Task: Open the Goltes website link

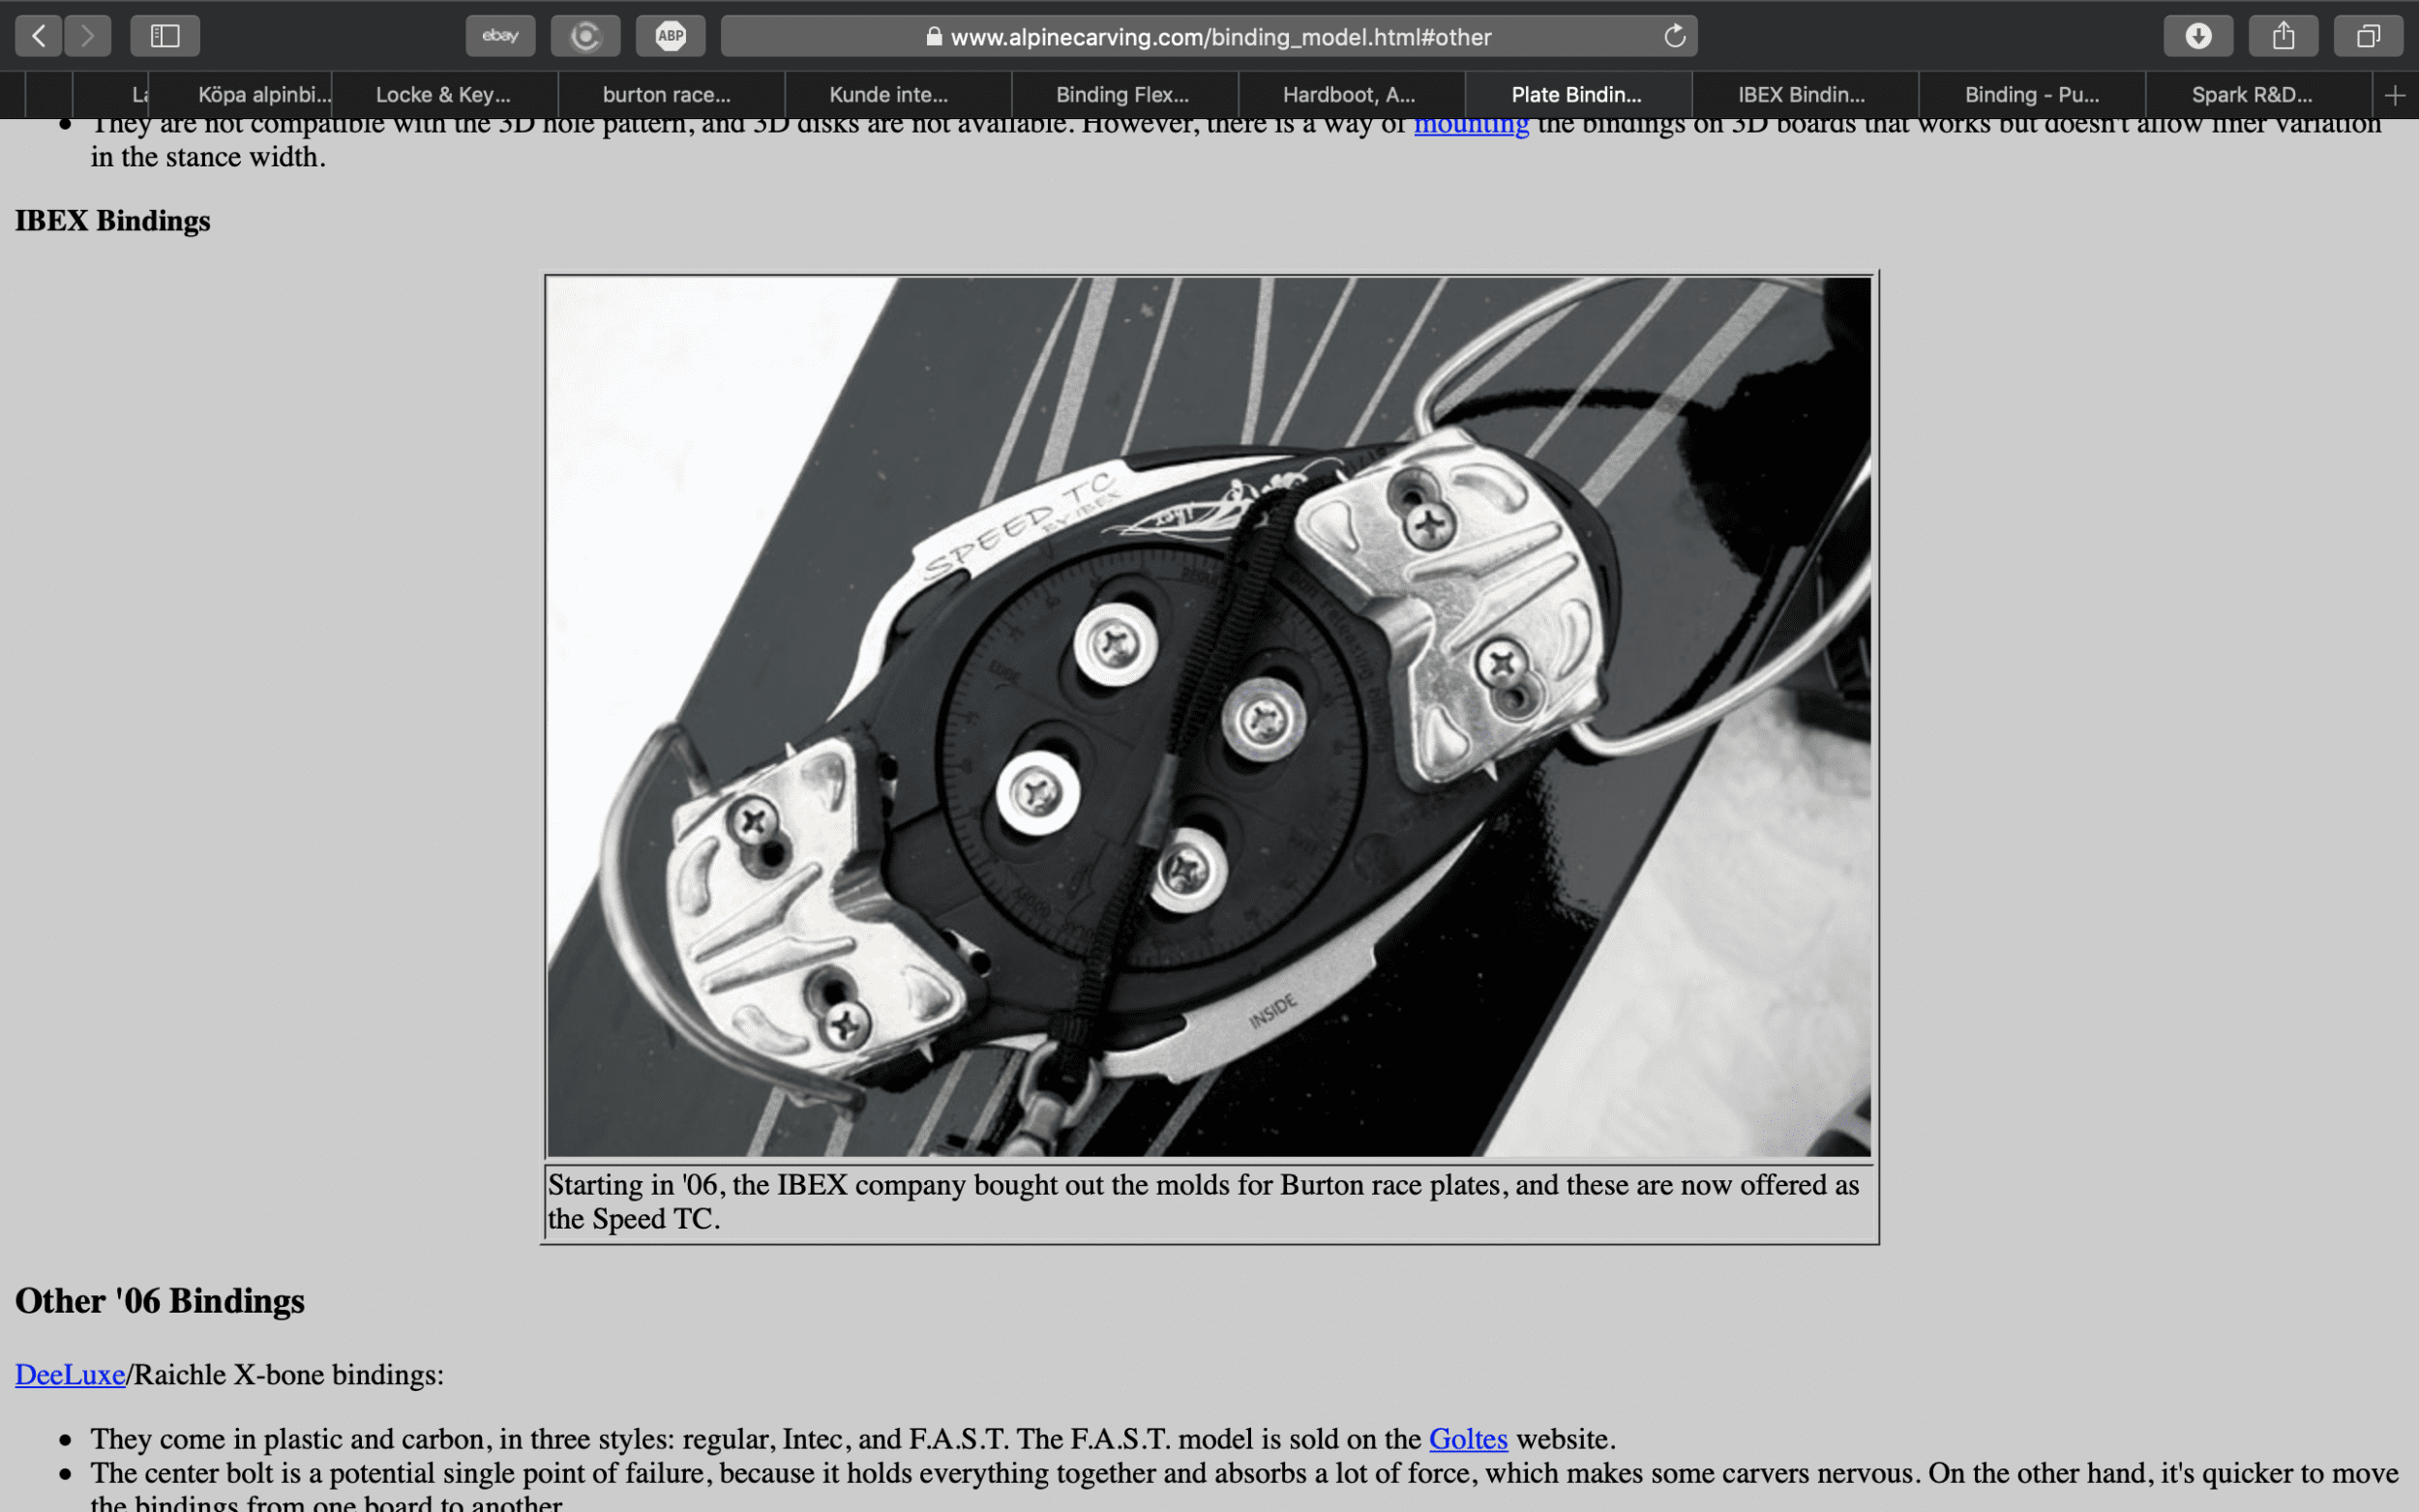Action: [x=1468, y=1439]
